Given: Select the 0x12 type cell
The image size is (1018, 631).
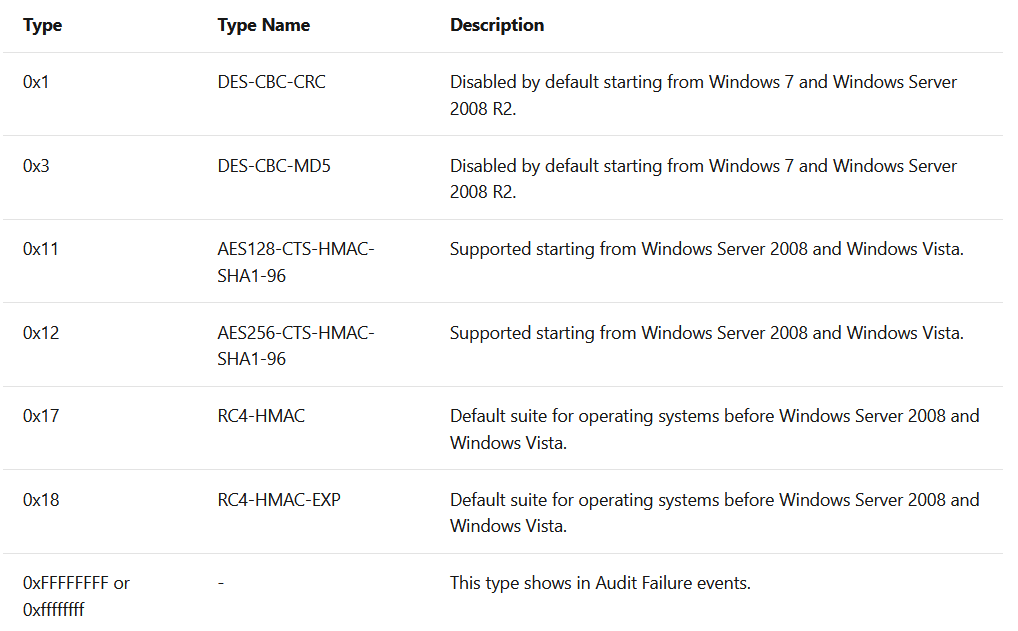Looking at the screenshot, I should [40, 333].
